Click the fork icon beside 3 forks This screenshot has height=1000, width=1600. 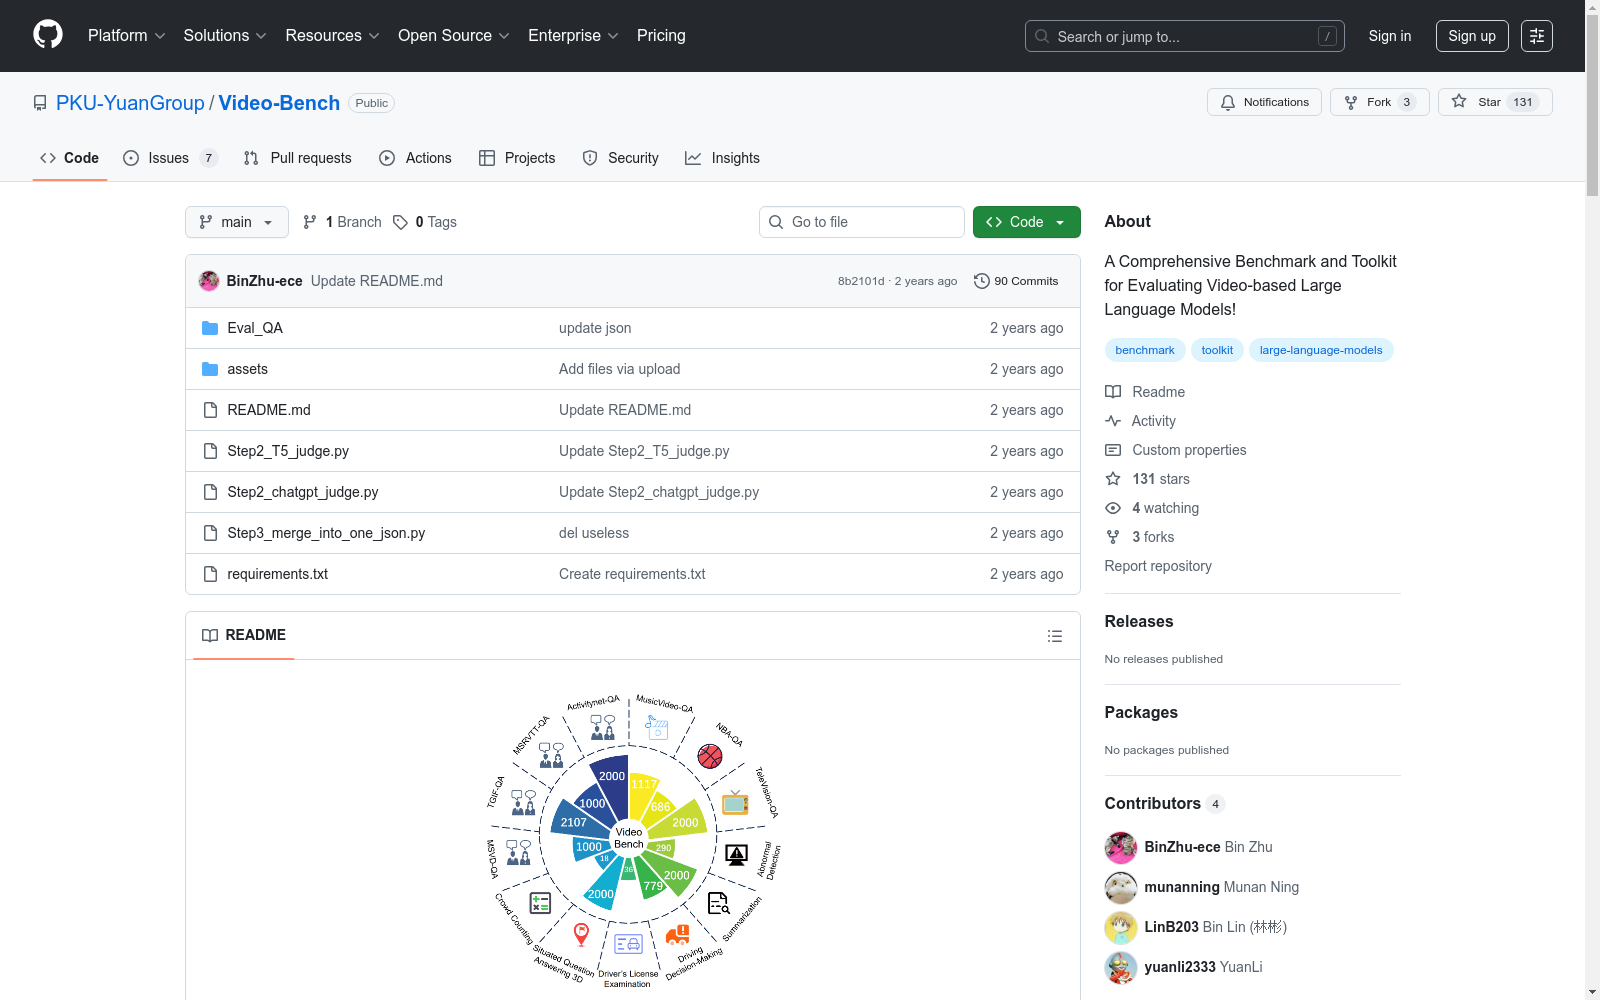tap(1113, 537)
